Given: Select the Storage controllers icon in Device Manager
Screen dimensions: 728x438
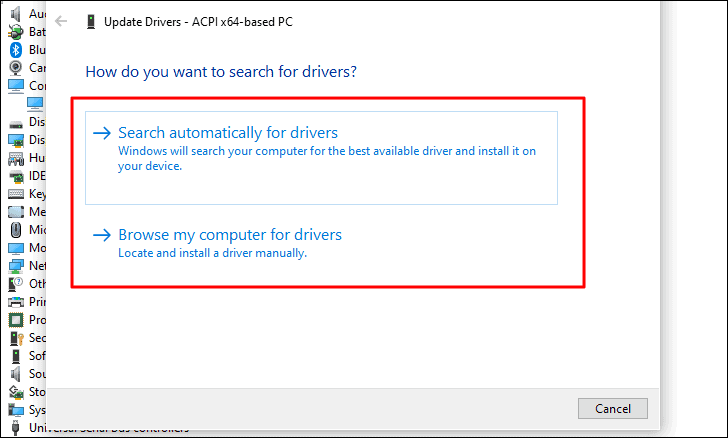Looking at the screenshot, I should pos(16,392).
